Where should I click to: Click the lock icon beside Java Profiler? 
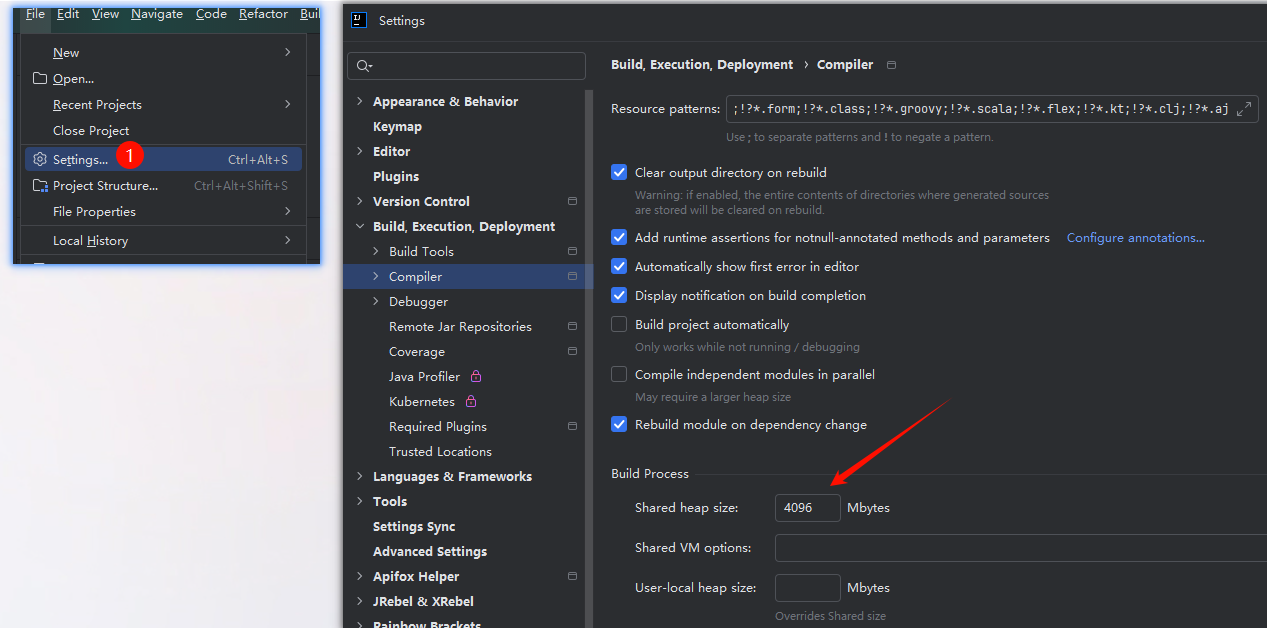(x=476, y=377)
